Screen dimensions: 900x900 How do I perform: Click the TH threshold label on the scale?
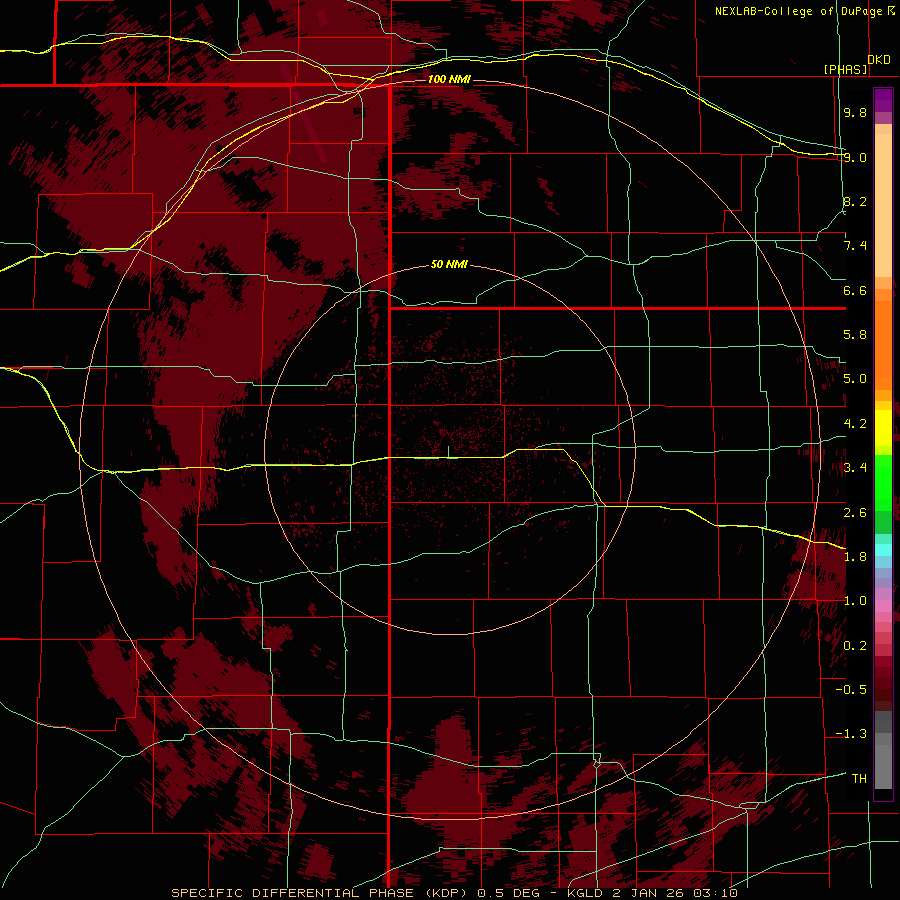click(859, 779)
